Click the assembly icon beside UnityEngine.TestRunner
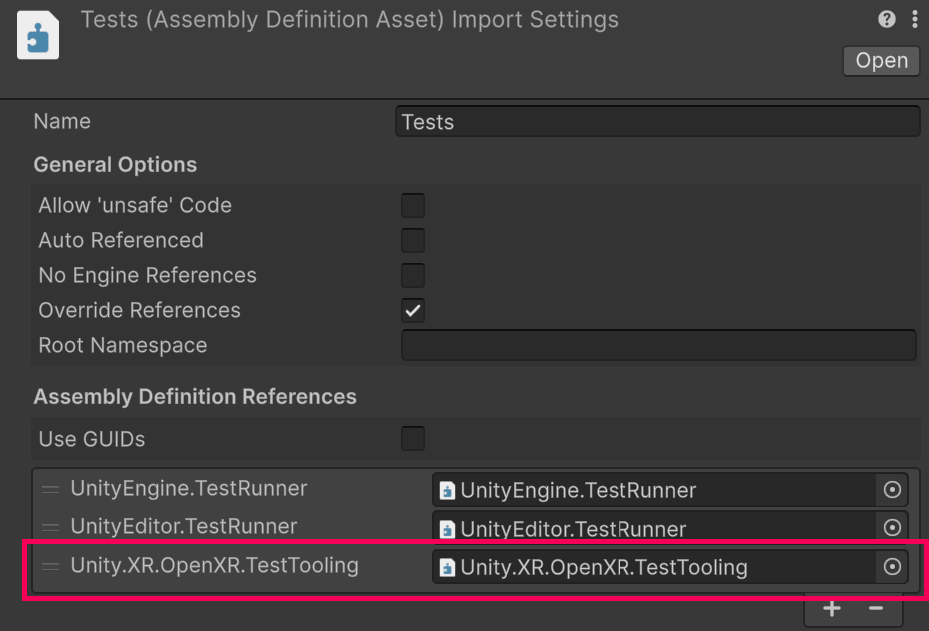This screenshot has width=929, height=631. (x=447, y=490)
